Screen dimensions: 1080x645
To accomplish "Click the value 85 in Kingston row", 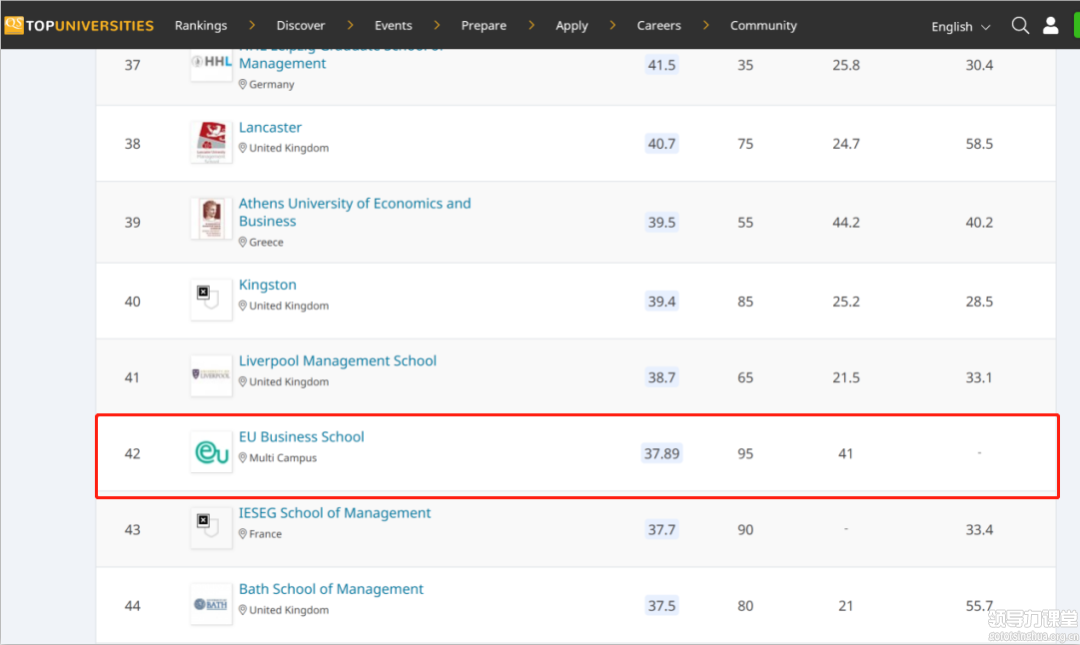I will click(x=745, y=301).
